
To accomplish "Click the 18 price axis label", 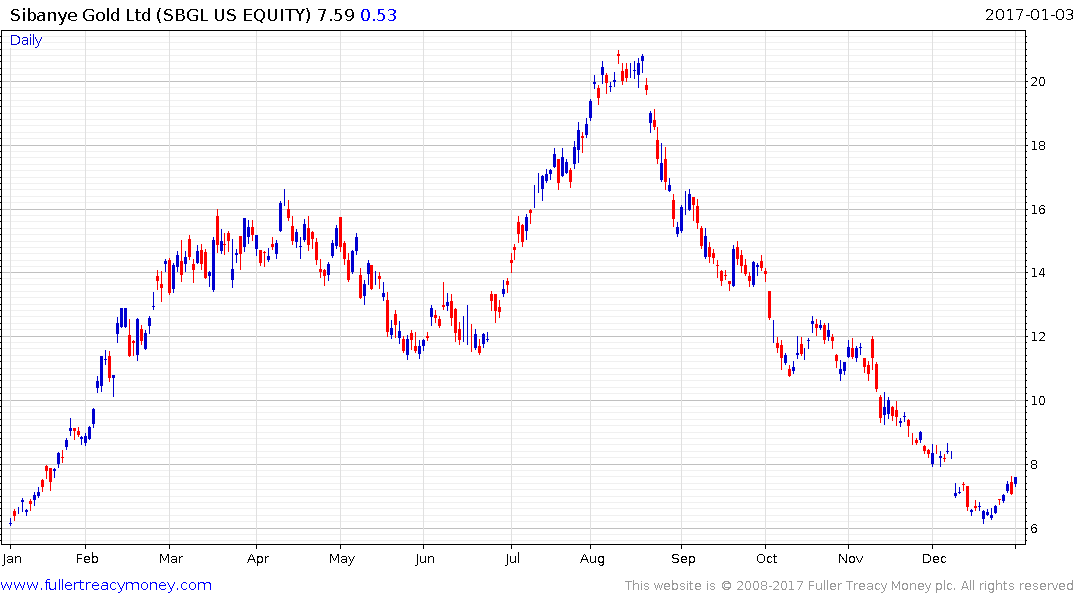I will click(1038, 145).
